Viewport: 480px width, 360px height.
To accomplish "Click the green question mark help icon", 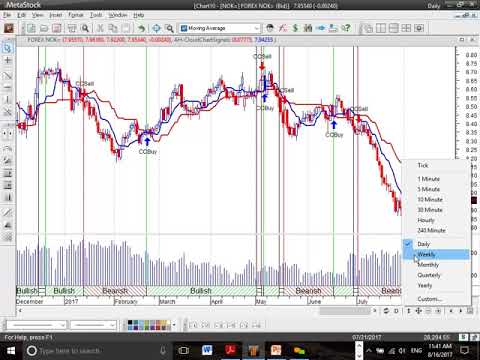I will click(346, 28).
